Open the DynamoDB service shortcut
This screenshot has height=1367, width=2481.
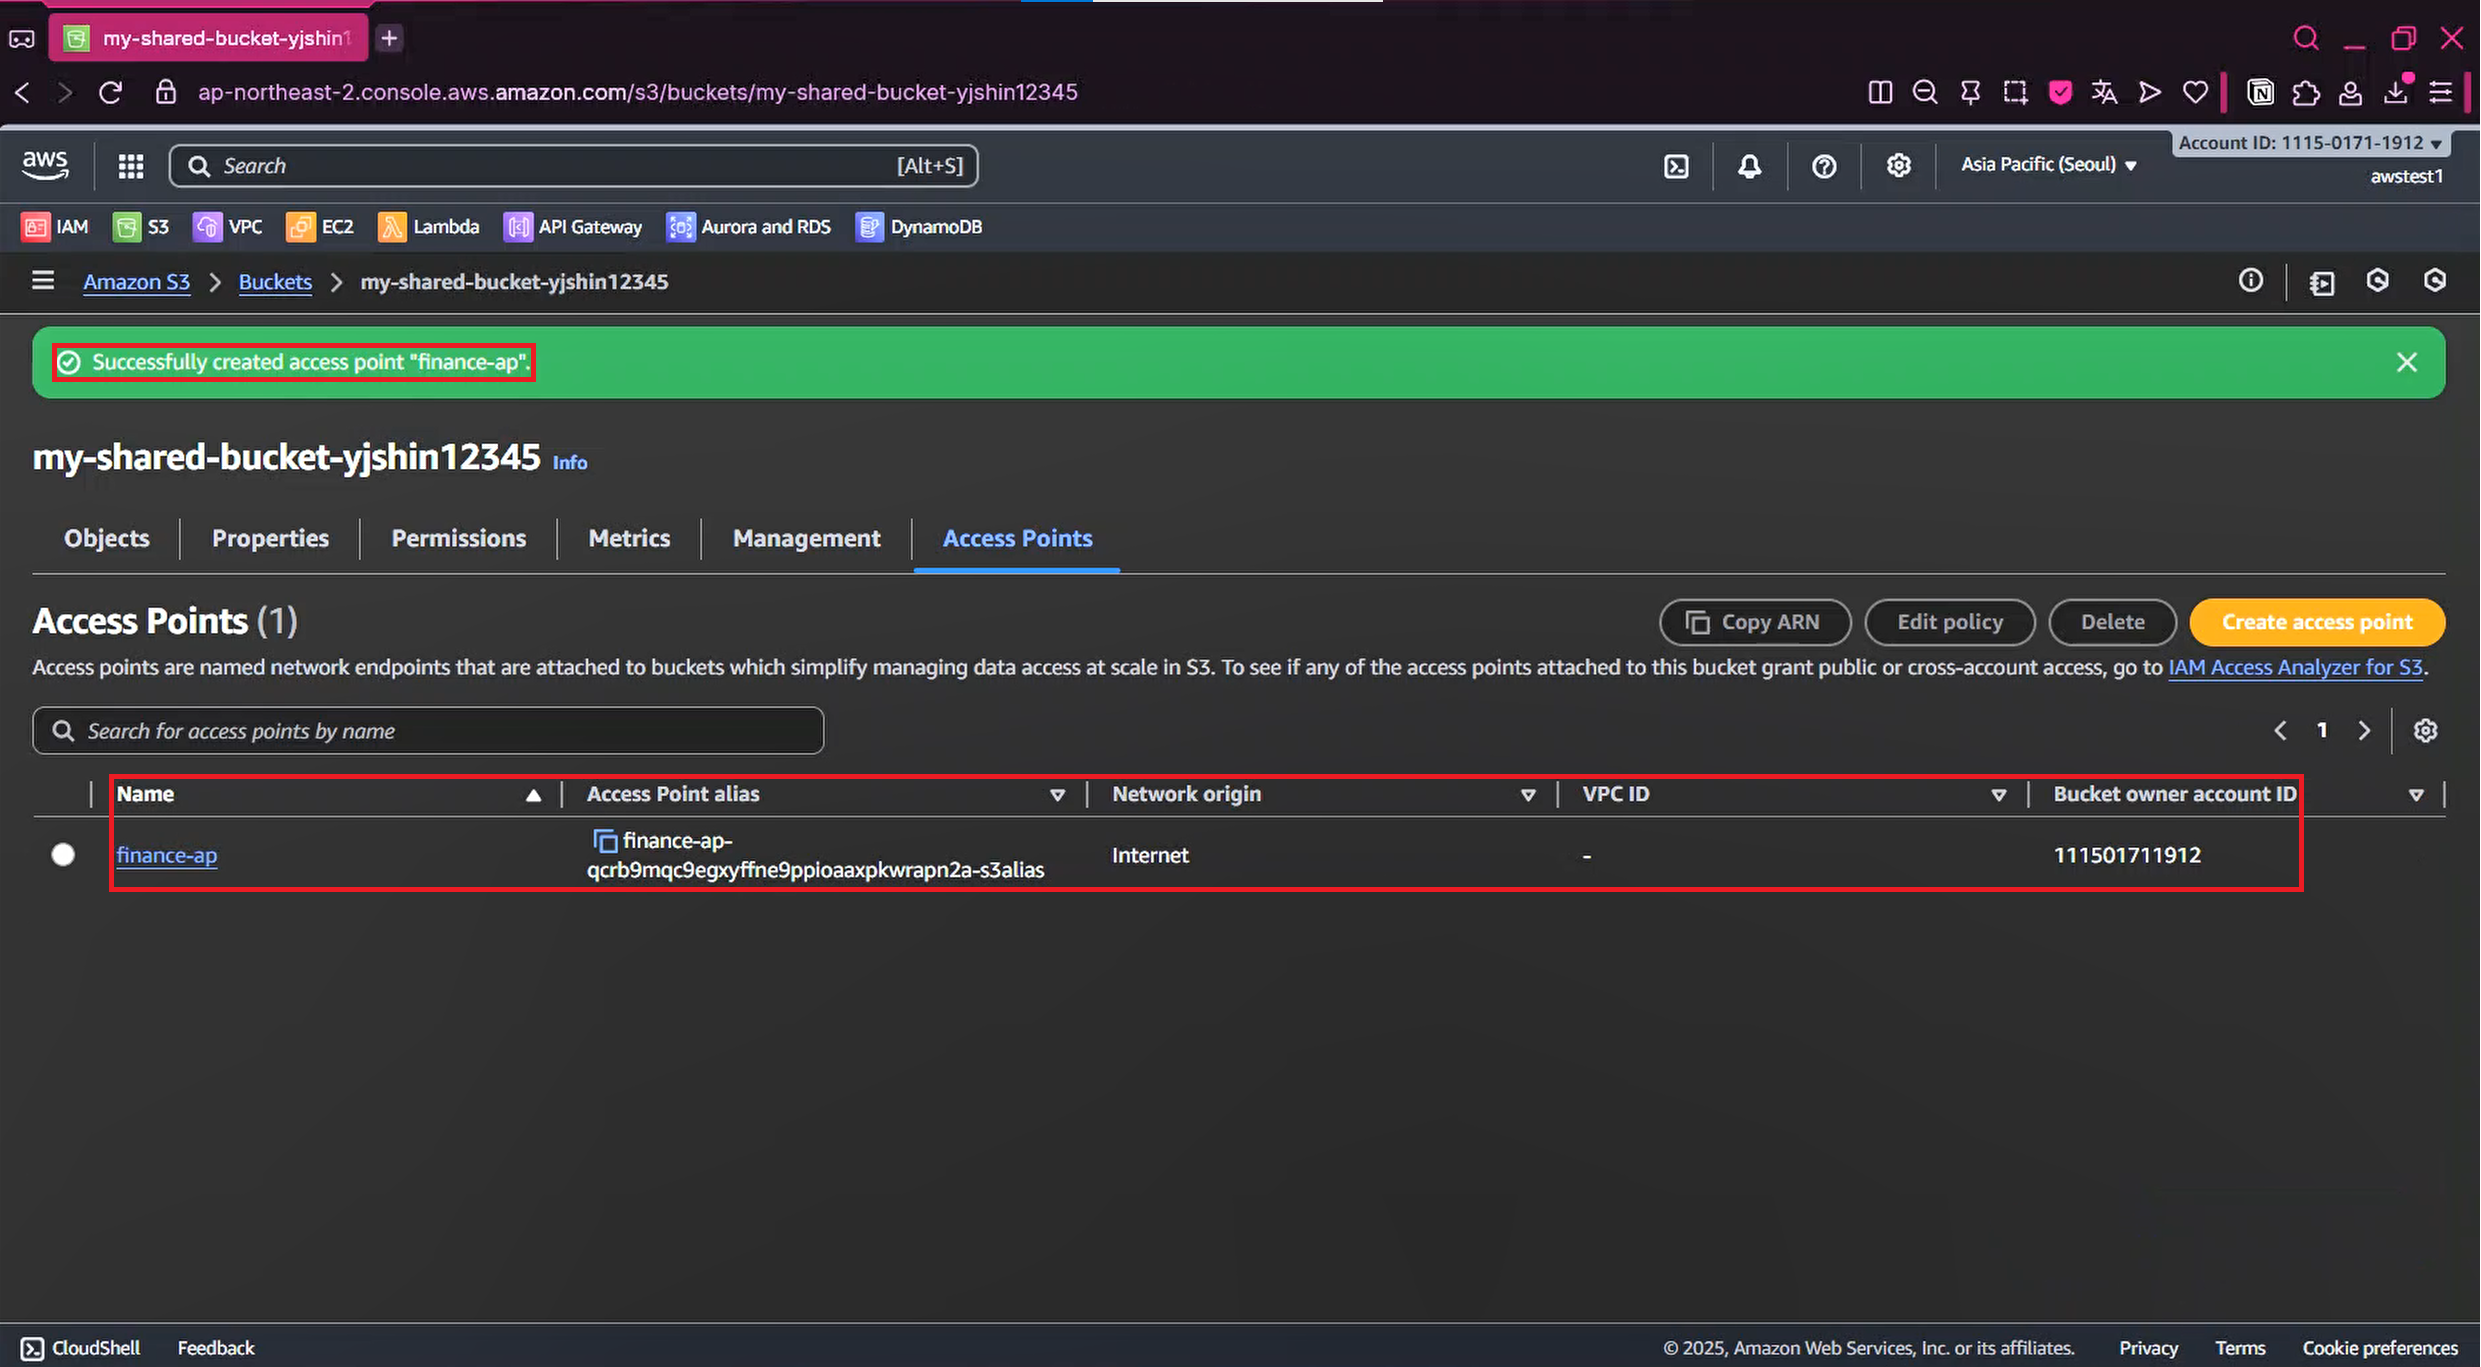pos(919,227)
